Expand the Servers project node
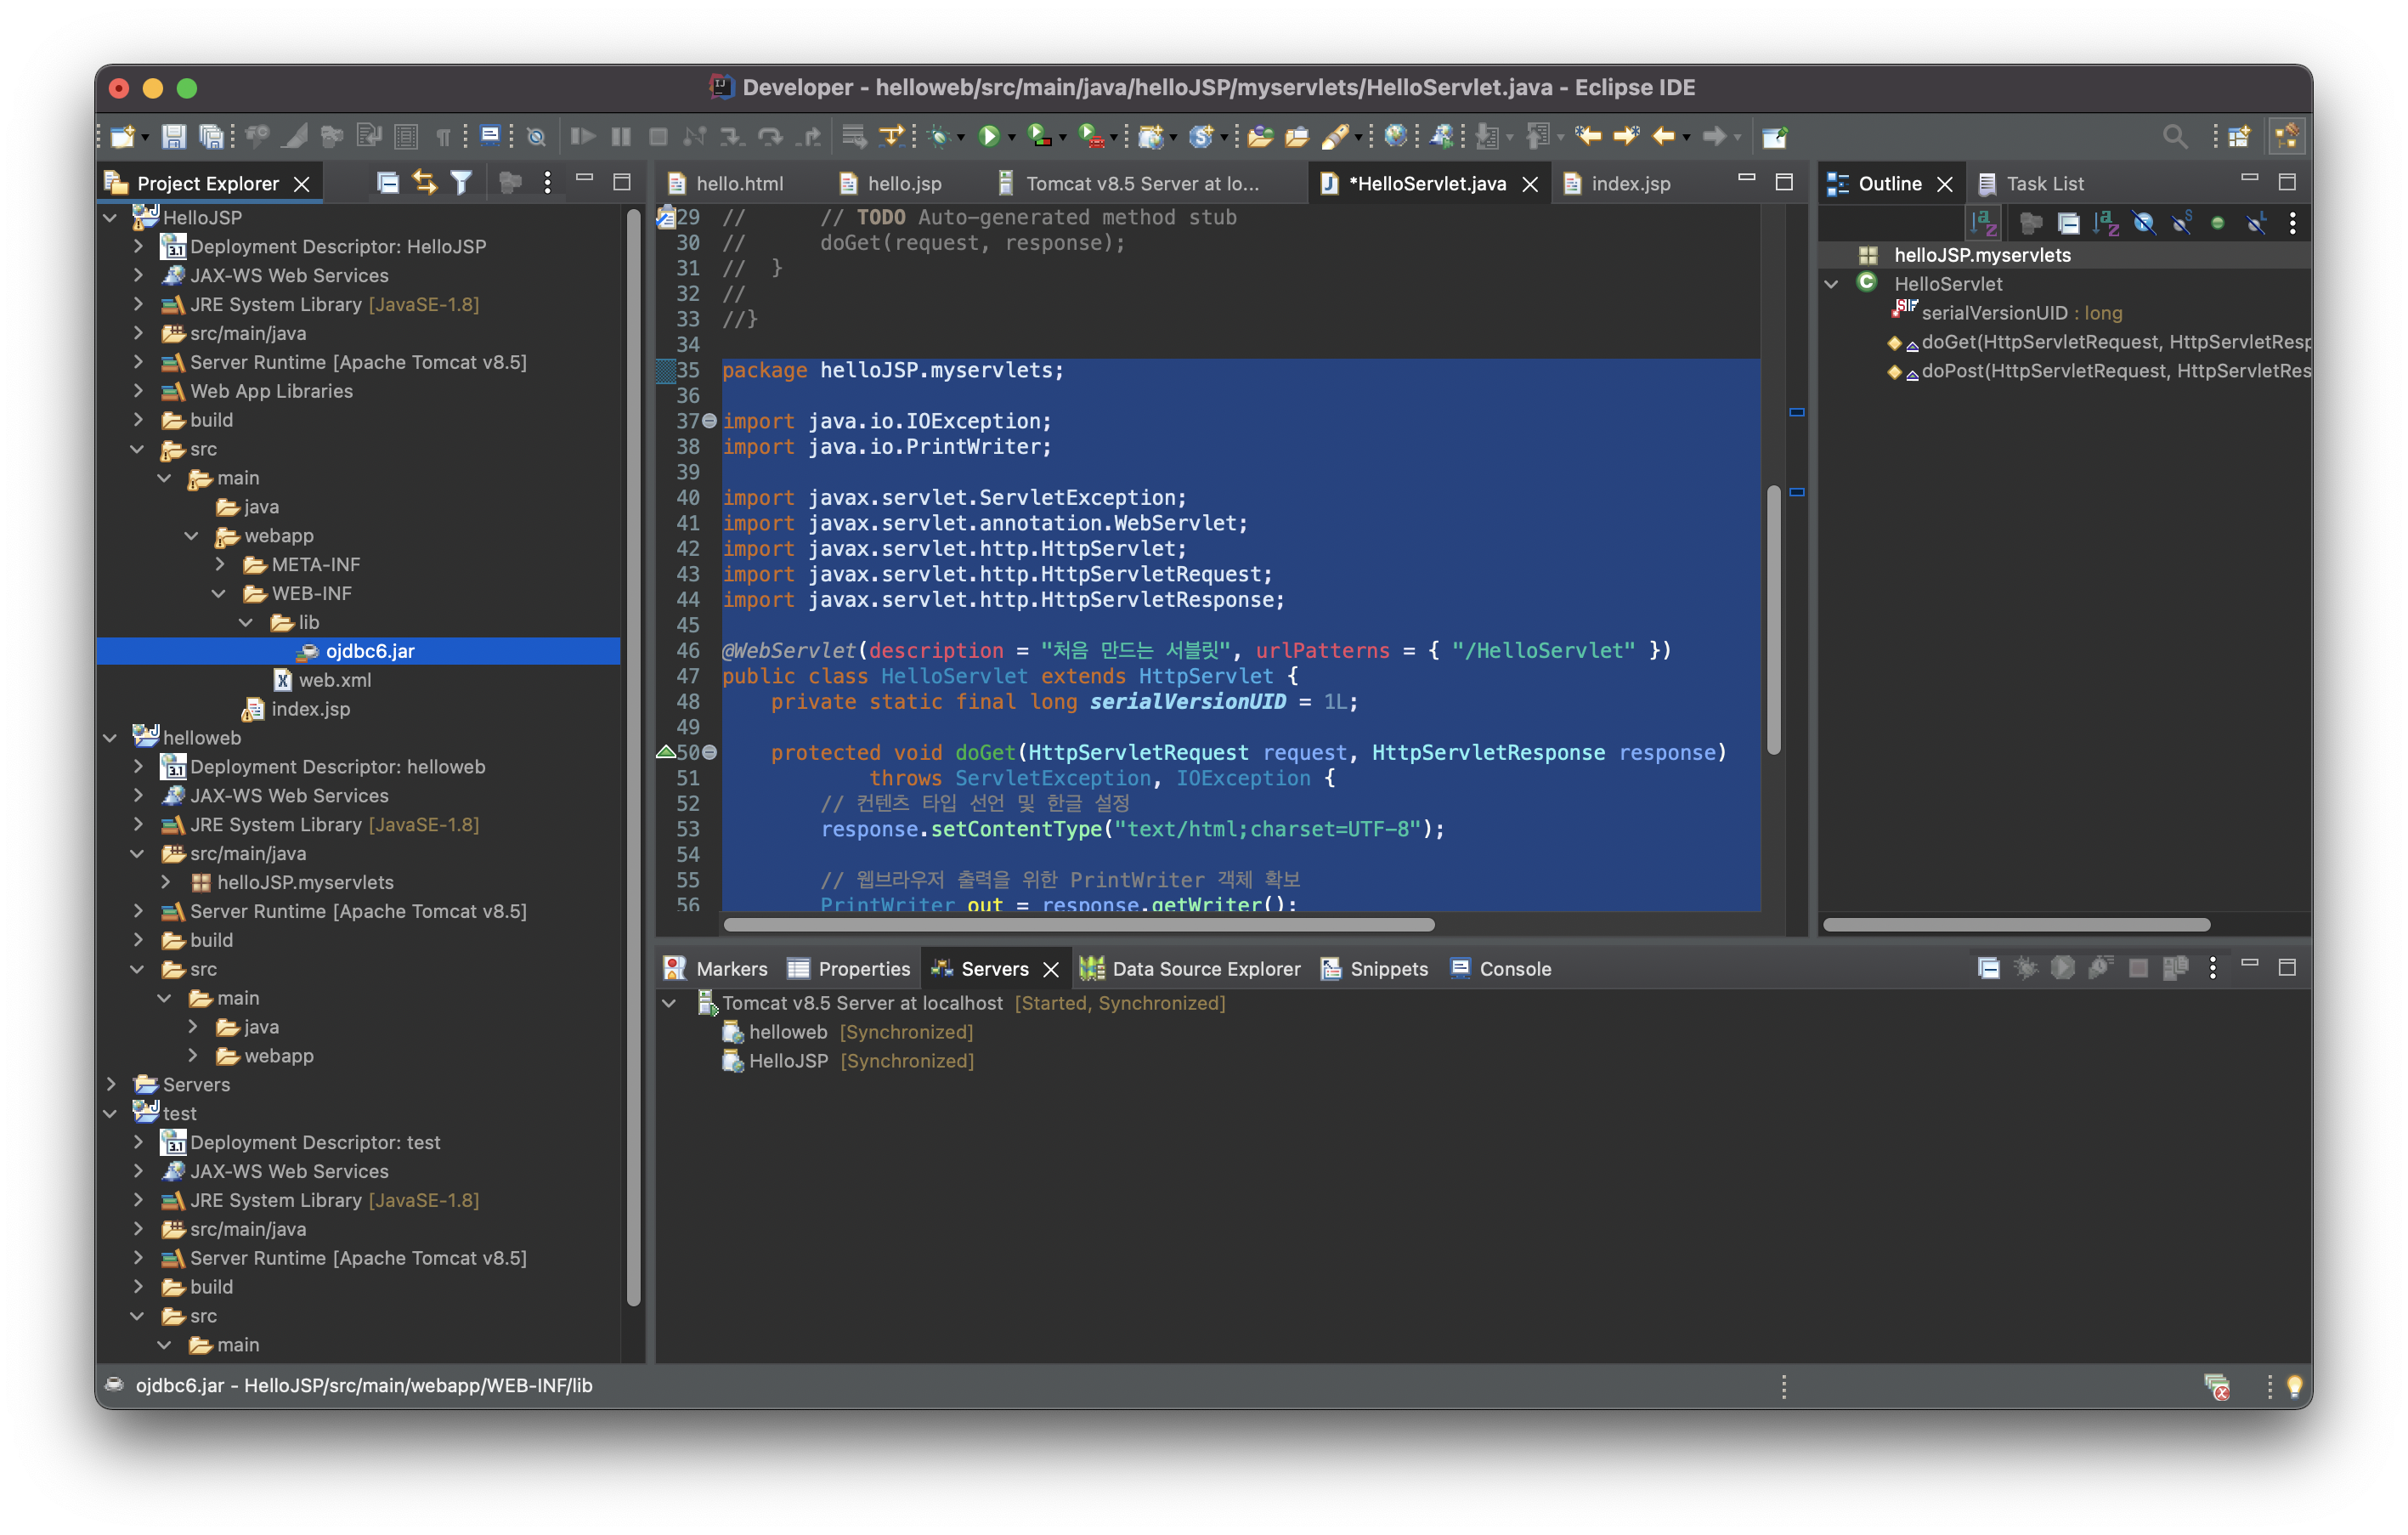The height and width of the screenshot is (1535, 2408). pos(112,1085)
